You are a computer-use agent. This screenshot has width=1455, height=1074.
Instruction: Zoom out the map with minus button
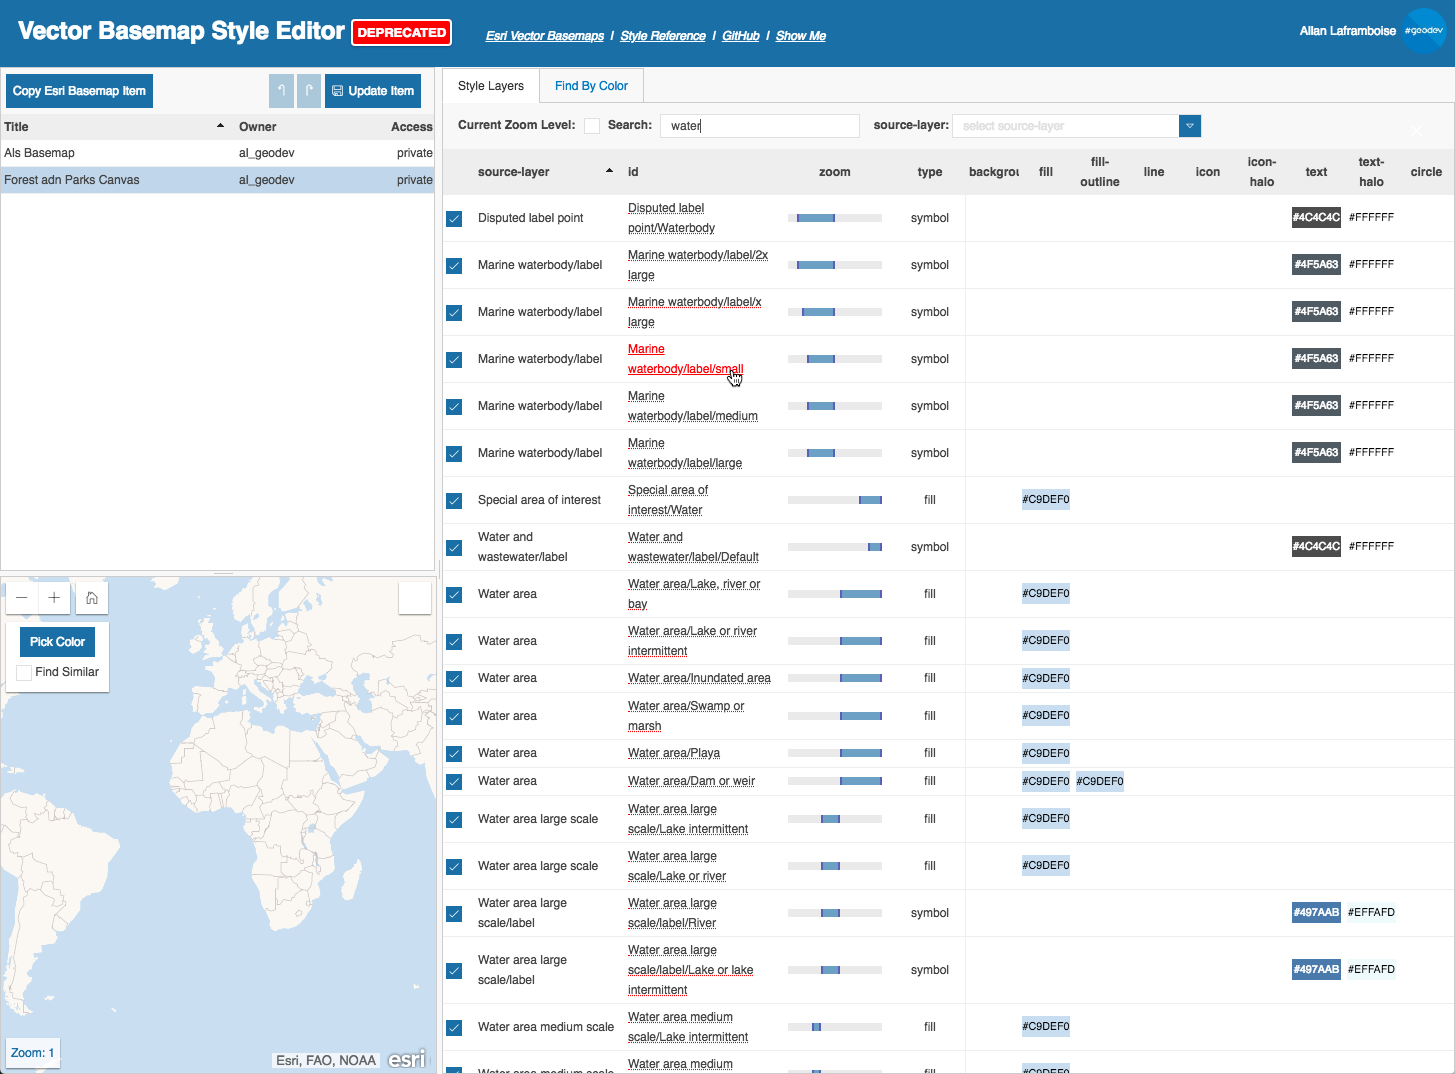pyautogui.click(x=22, y=598)
